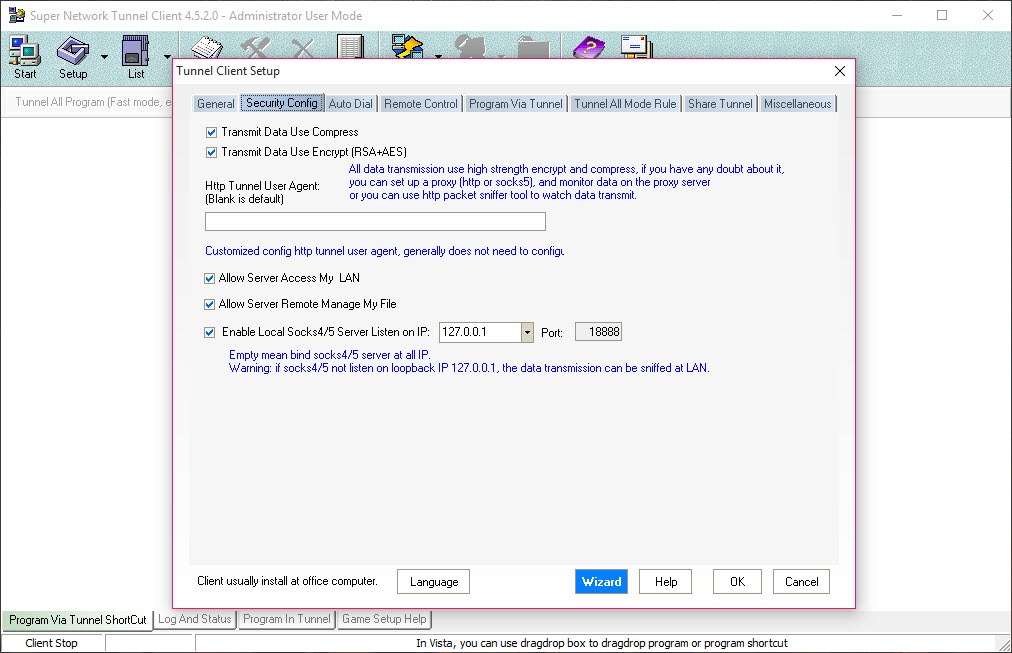Click the Port field showing 18888
This screenshot has height=653, width=1012.
tap(598, 332)
